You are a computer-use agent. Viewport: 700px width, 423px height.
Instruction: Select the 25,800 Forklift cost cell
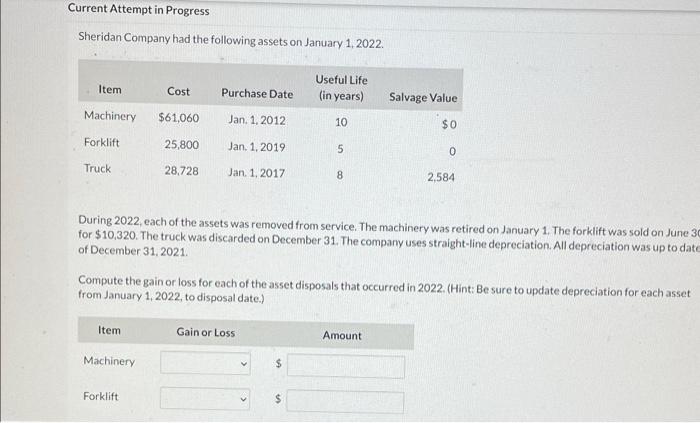click(x=182, y=145)
